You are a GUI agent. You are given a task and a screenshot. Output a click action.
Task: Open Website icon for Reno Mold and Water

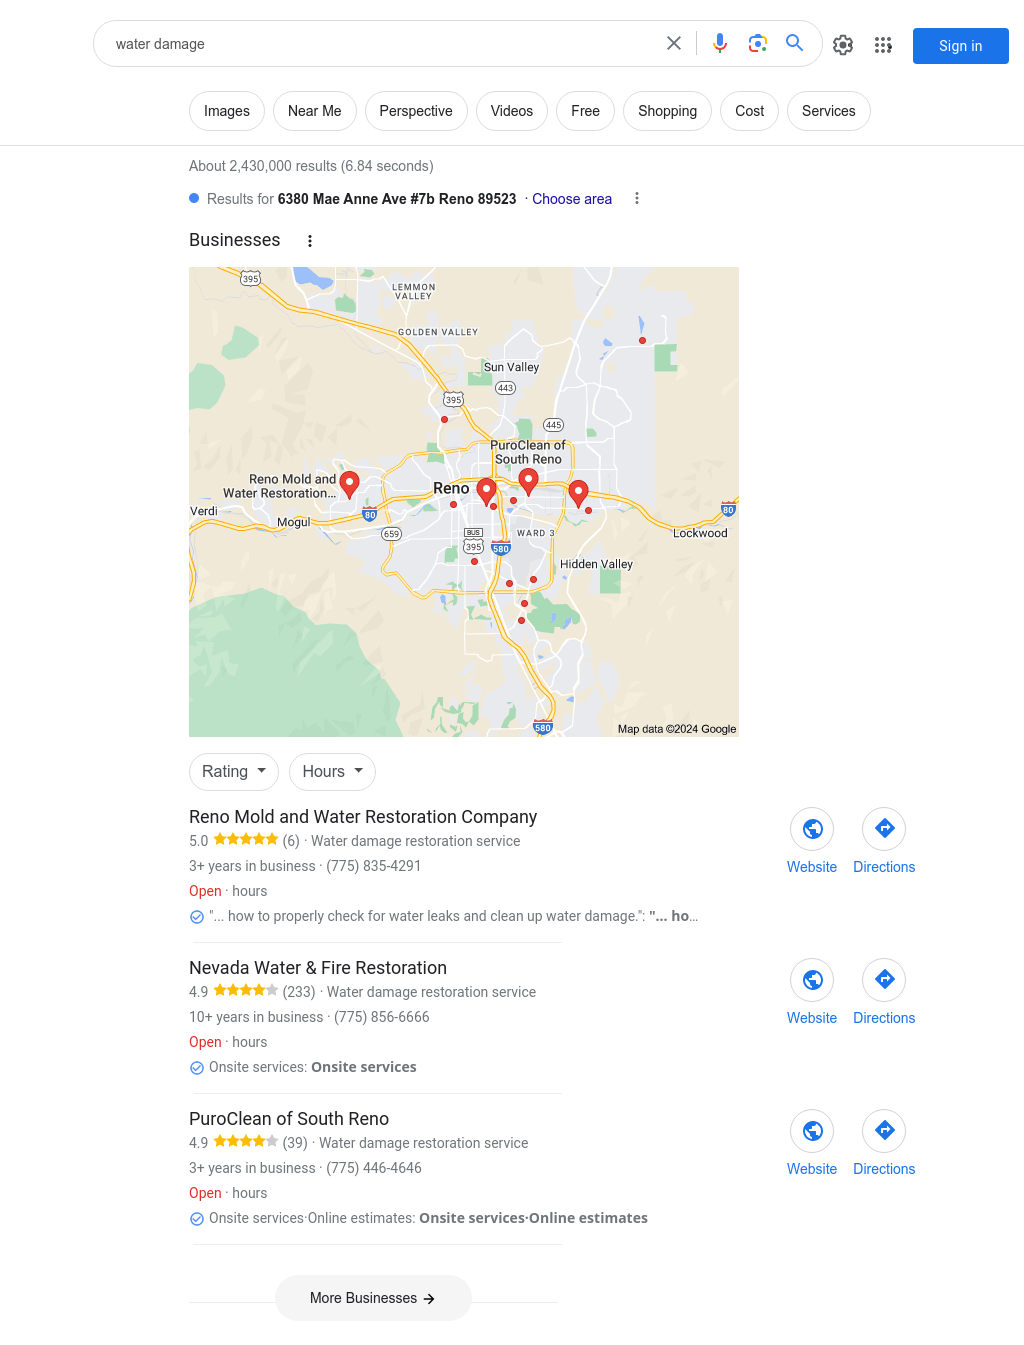point(812,829)
